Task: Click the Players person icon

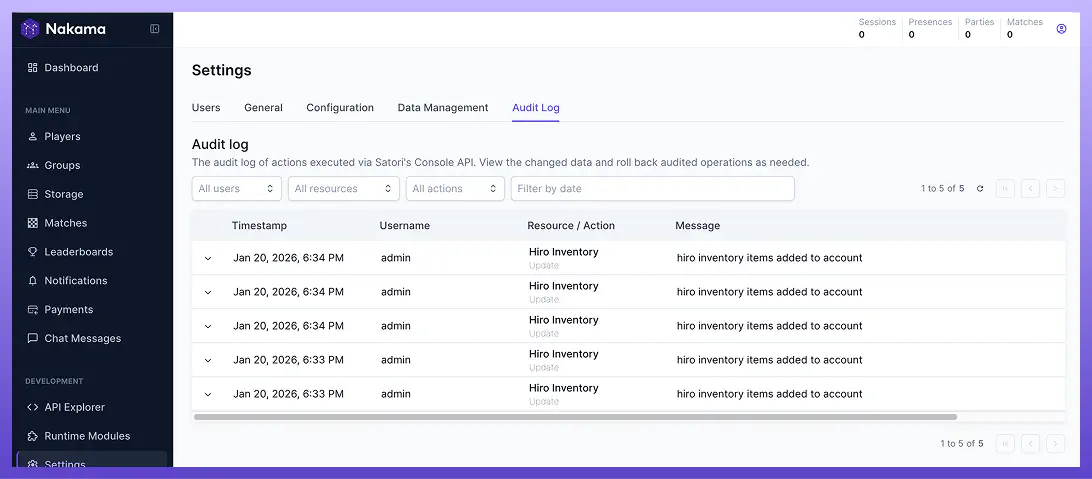Action: [x=32, y=136]
